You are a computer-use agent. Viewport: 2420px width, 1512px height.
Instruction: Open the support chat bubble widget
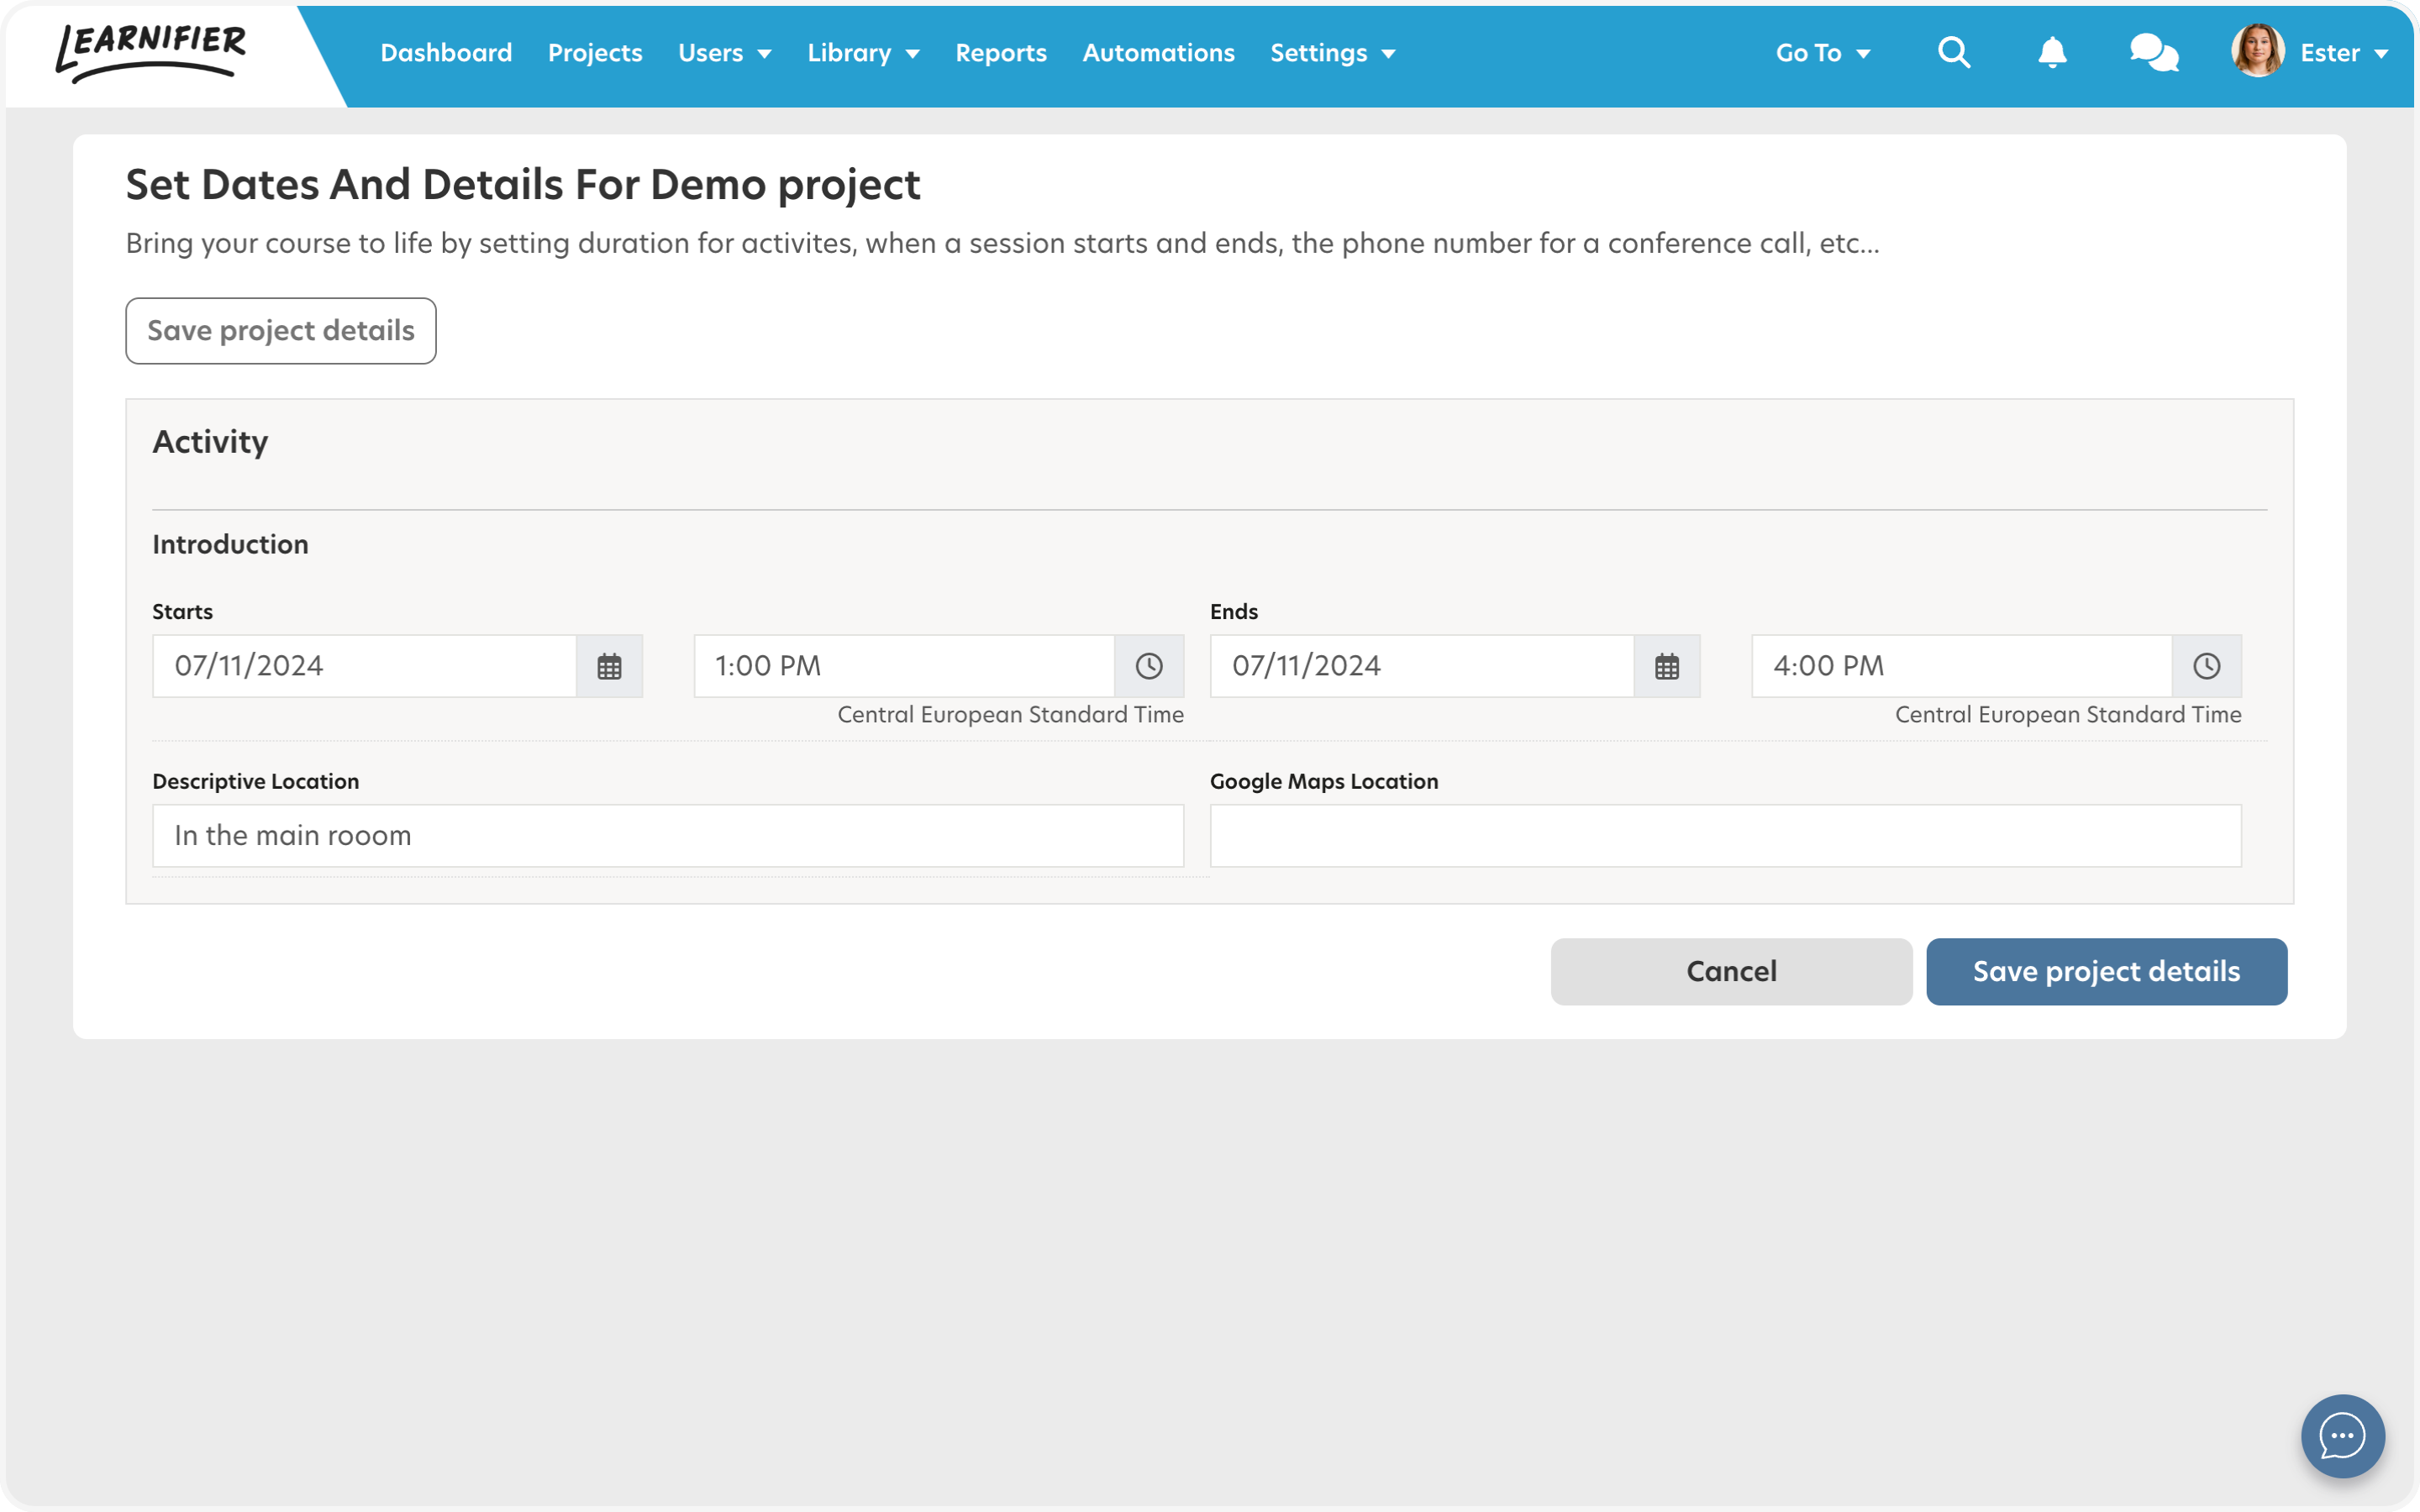coord(2342,1436)
